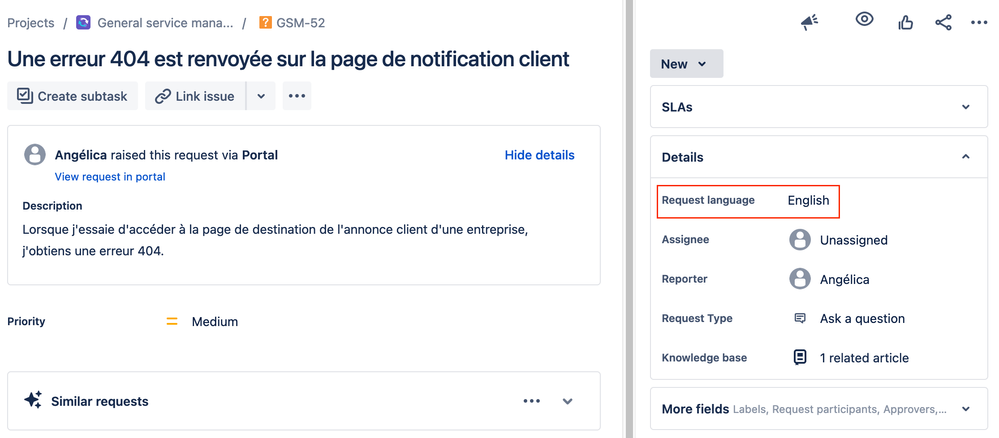
Task: Click Angélica's avatar in request box
Action: [x=34, y=155]
